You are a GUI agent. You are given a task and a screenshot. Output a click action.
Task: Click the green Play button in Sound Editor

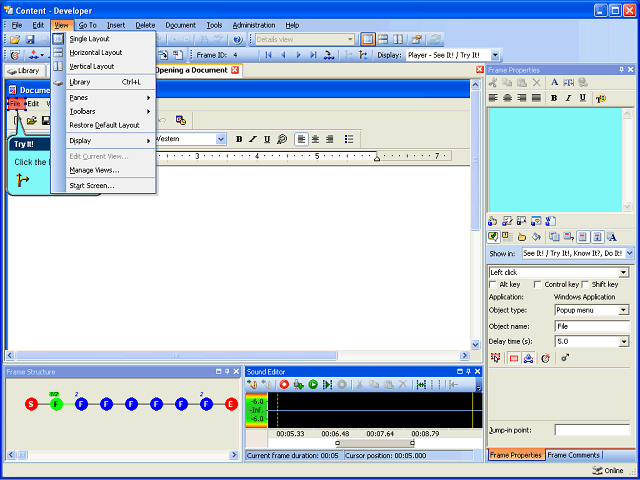click(313, 384)
